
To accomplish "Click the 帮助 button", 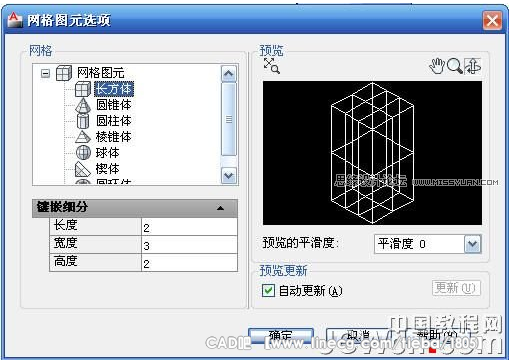I will pos(436,336).
